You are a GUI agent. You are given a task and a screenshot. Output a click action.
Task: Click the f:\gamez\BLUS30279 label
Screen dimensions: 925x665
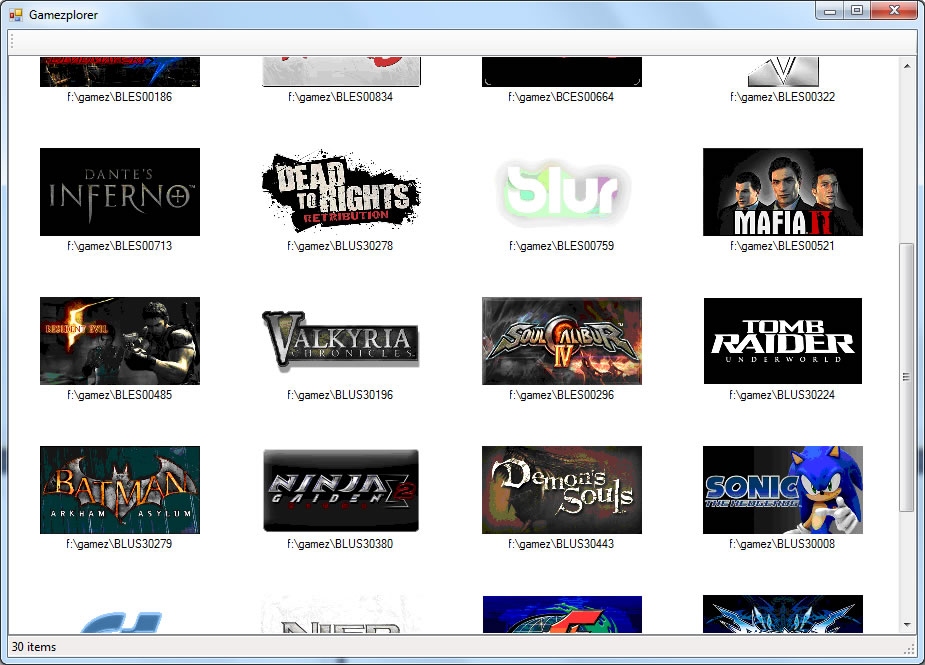(x=120, y=544)
